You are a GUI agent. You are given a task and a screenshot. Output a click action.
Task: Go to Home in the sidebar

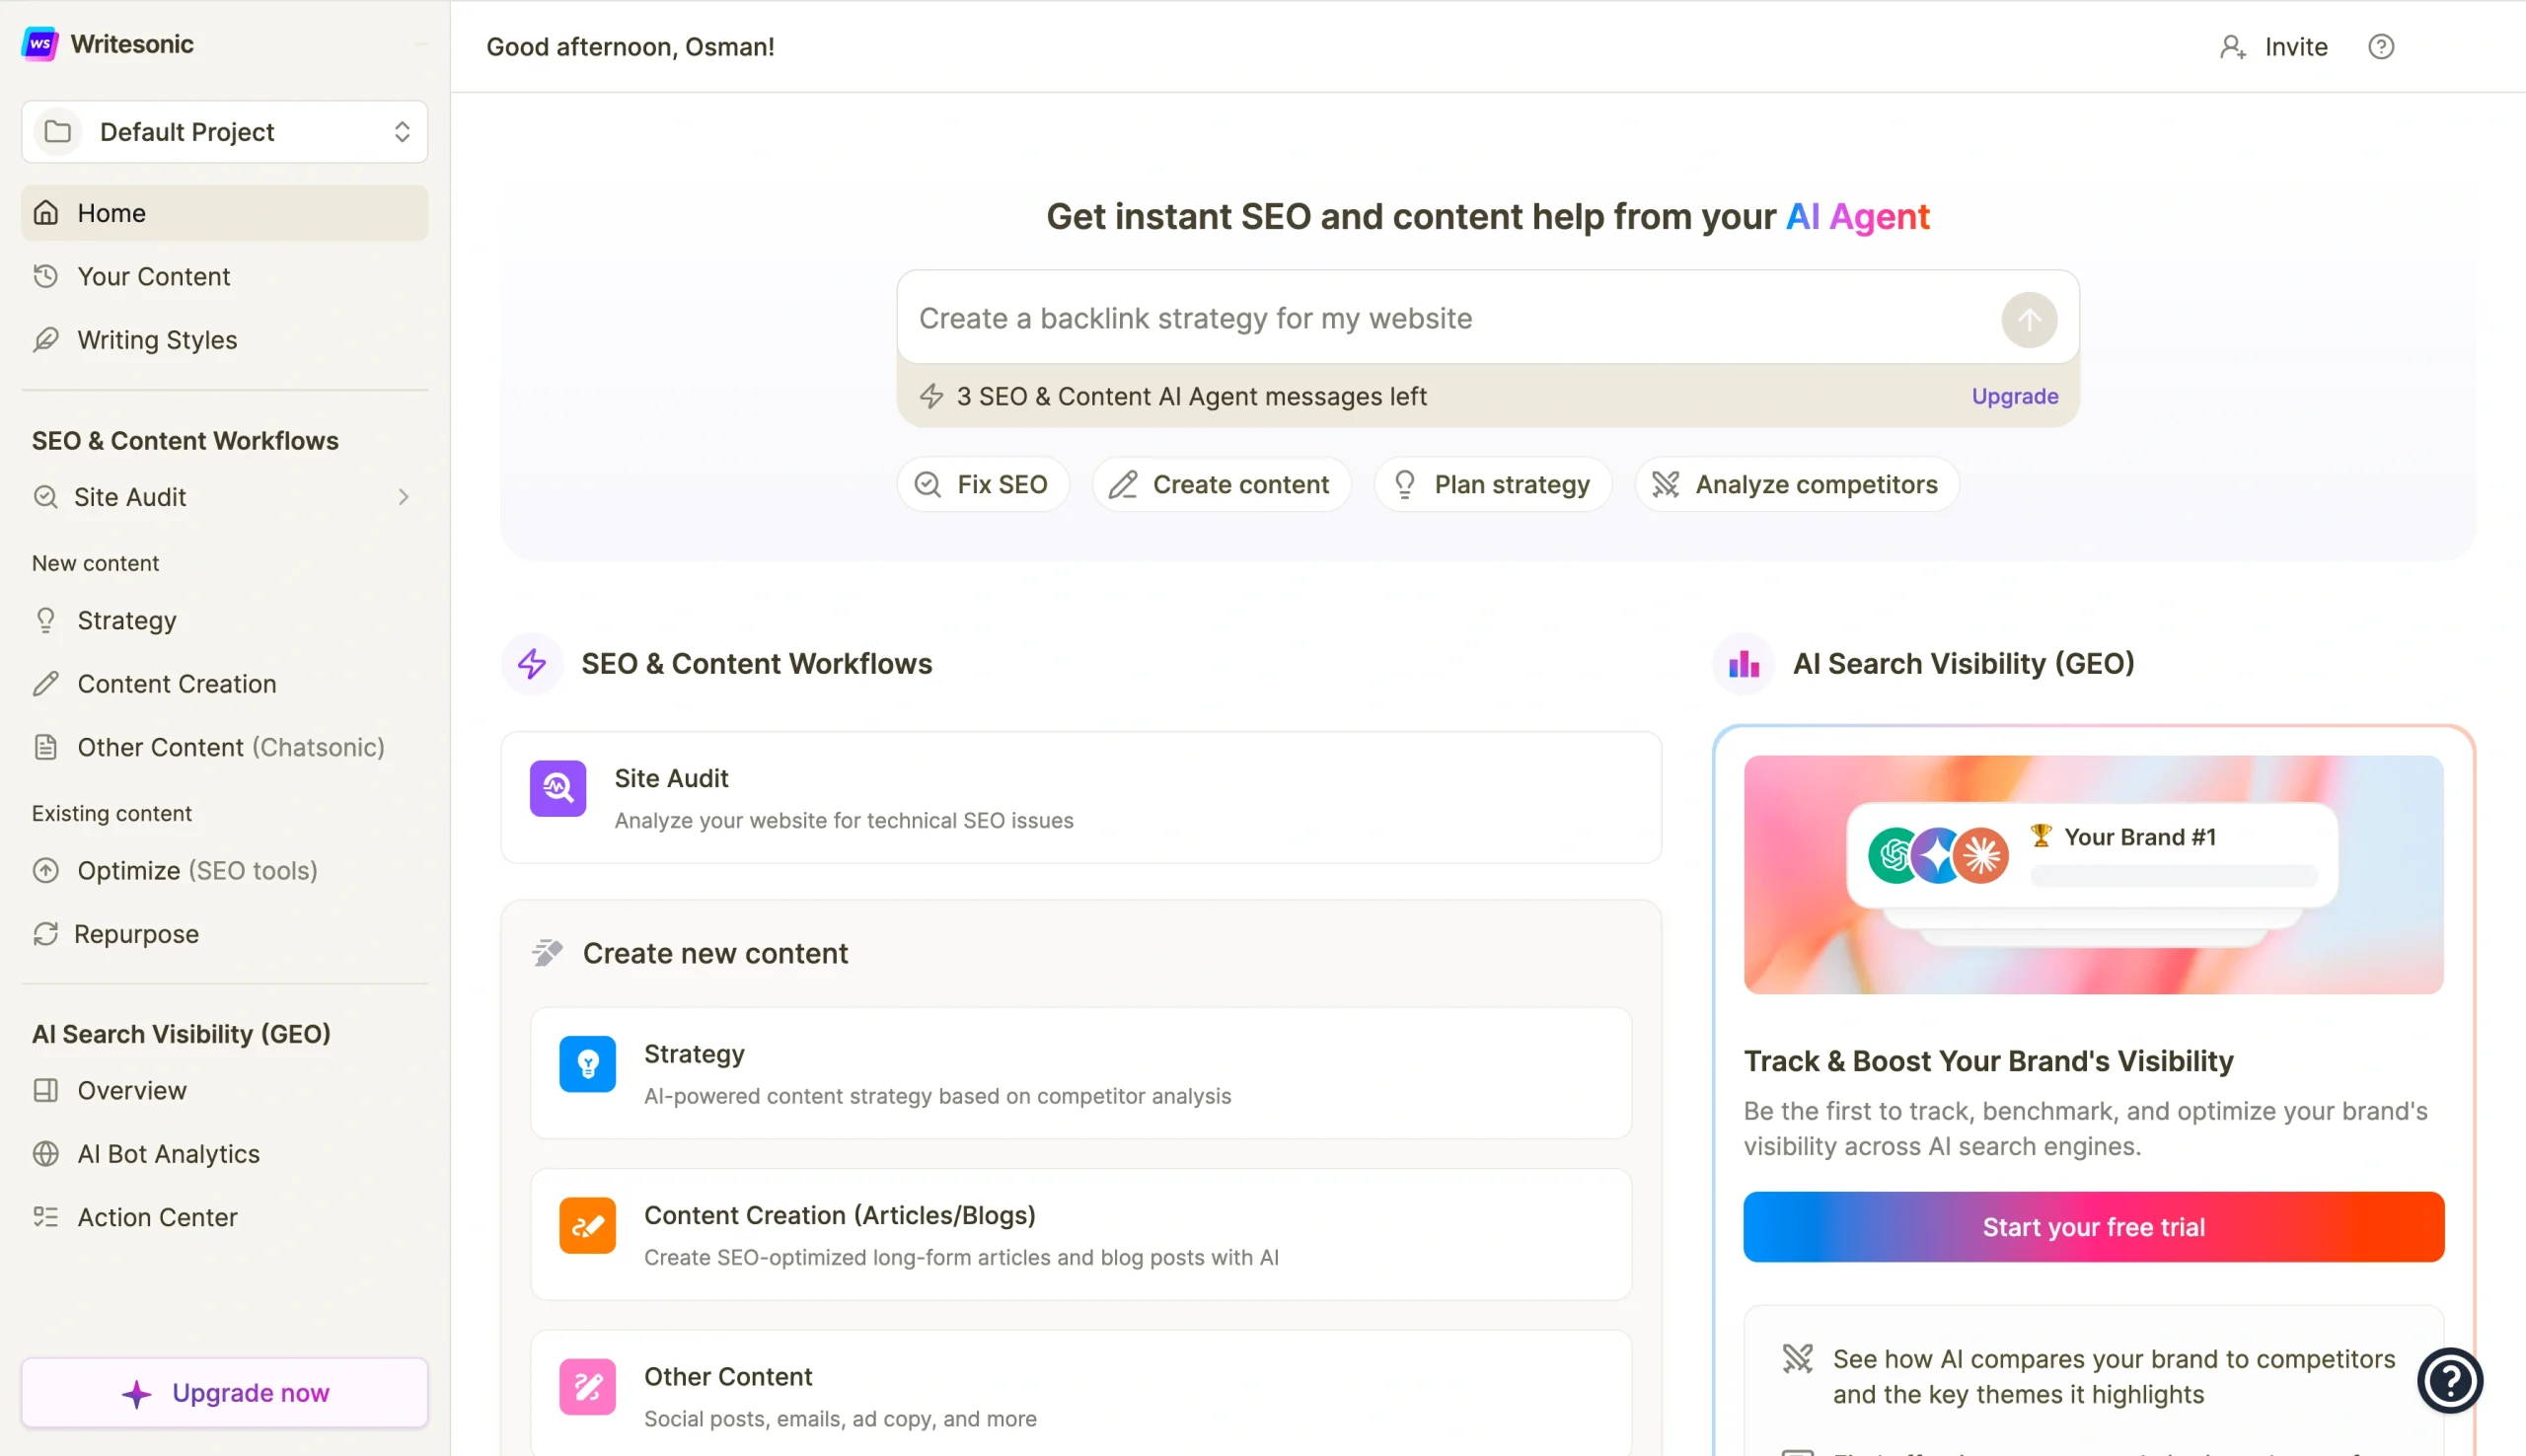coord(225,213)
